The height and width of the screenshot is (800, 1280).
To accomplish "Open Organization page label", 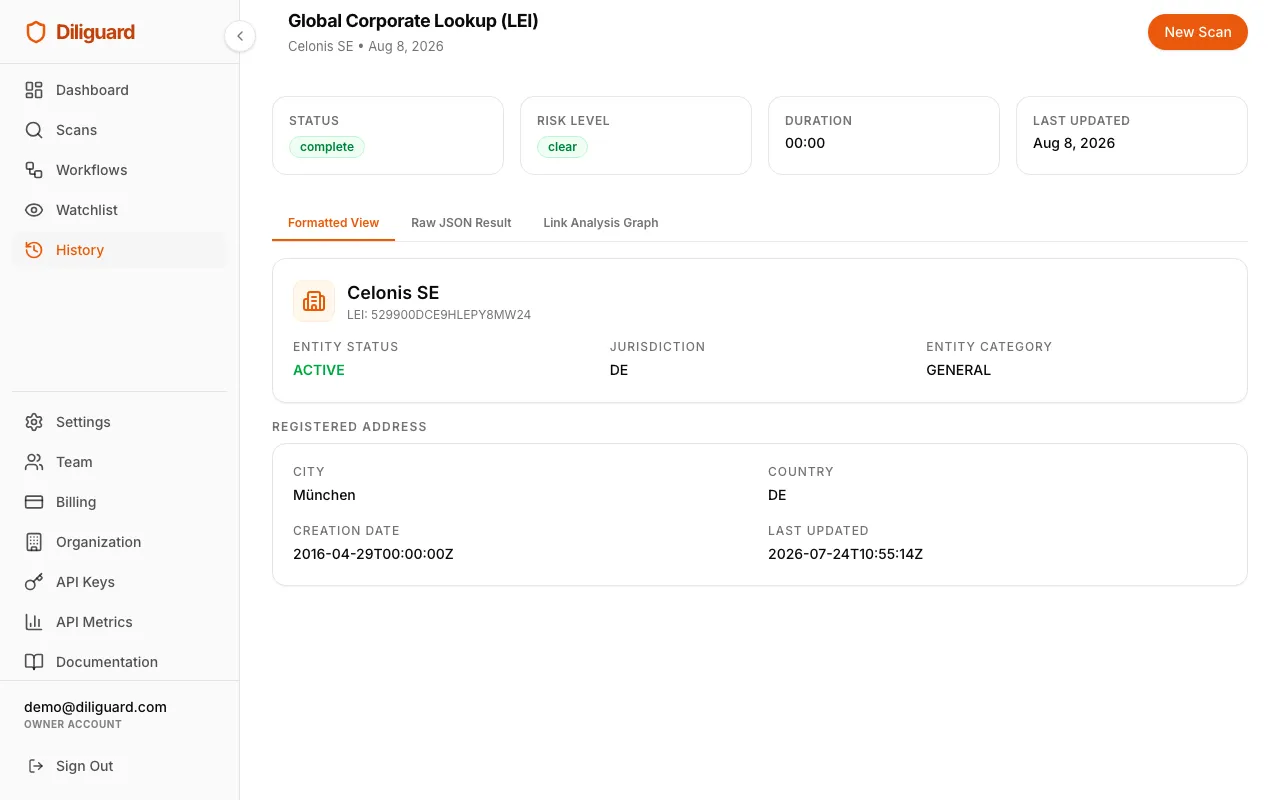I will (x=98, y=542).
